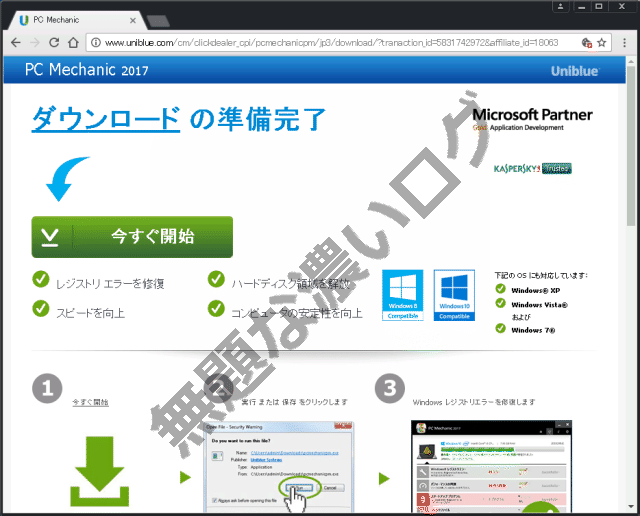Go back to the previous page
This screenshot has height=516, width=640.
[x=16, y=42]
